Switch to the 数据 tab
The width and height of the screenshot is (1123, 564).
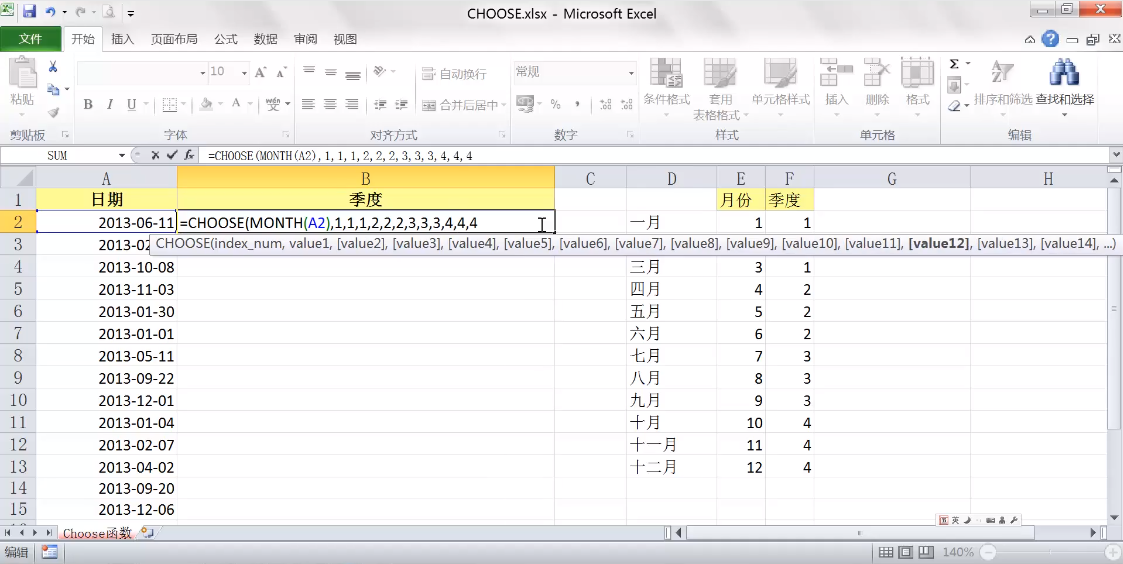click(266, 39)
